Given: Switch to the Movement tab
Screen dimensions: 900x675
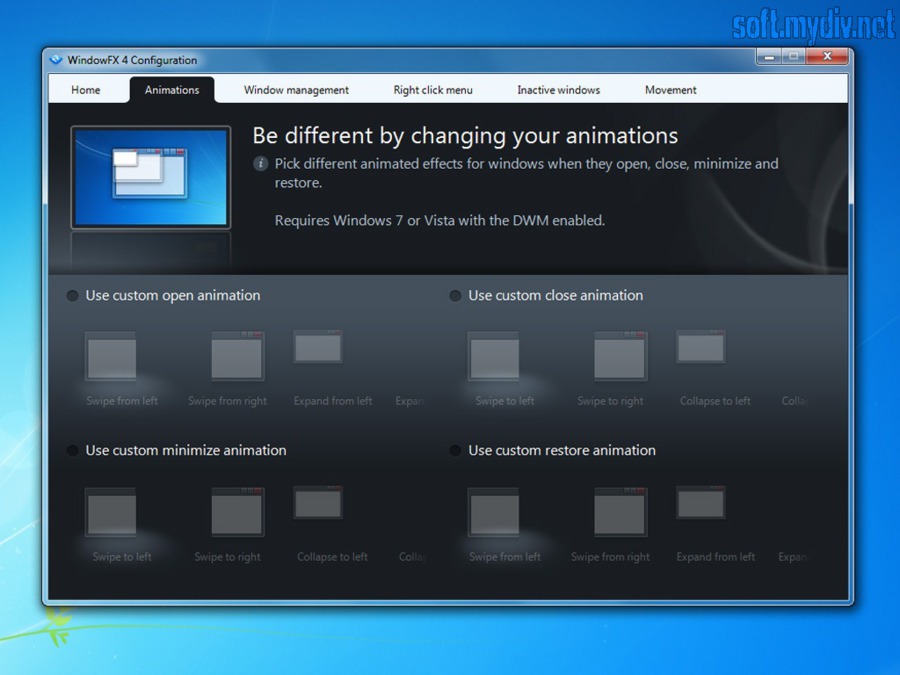Looking at the screenshot, I should click(x=670, y=90).
